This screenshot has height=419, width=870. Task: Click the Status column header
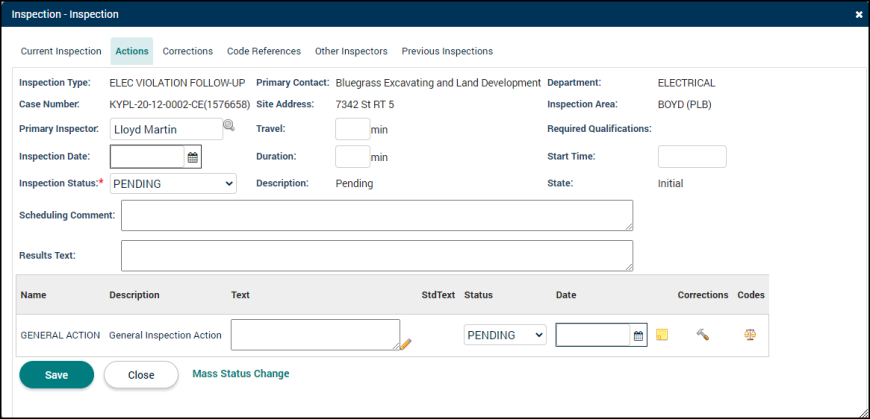coord(478,295)
